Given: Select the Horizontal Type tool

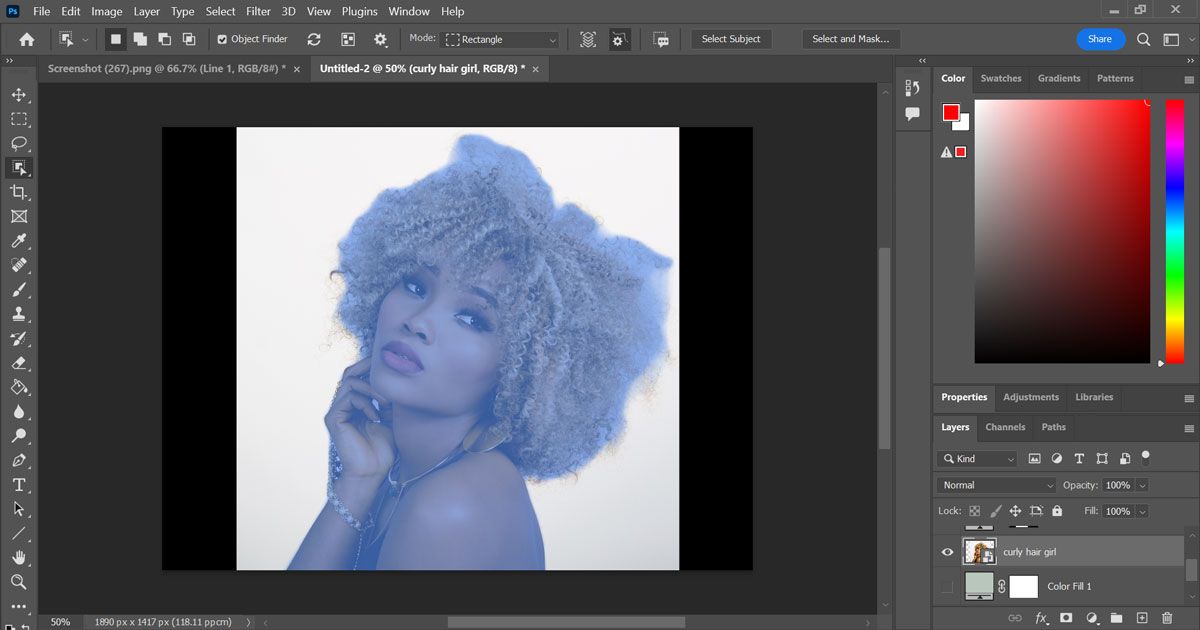Looking at the screenshot, I should [18, 485].
